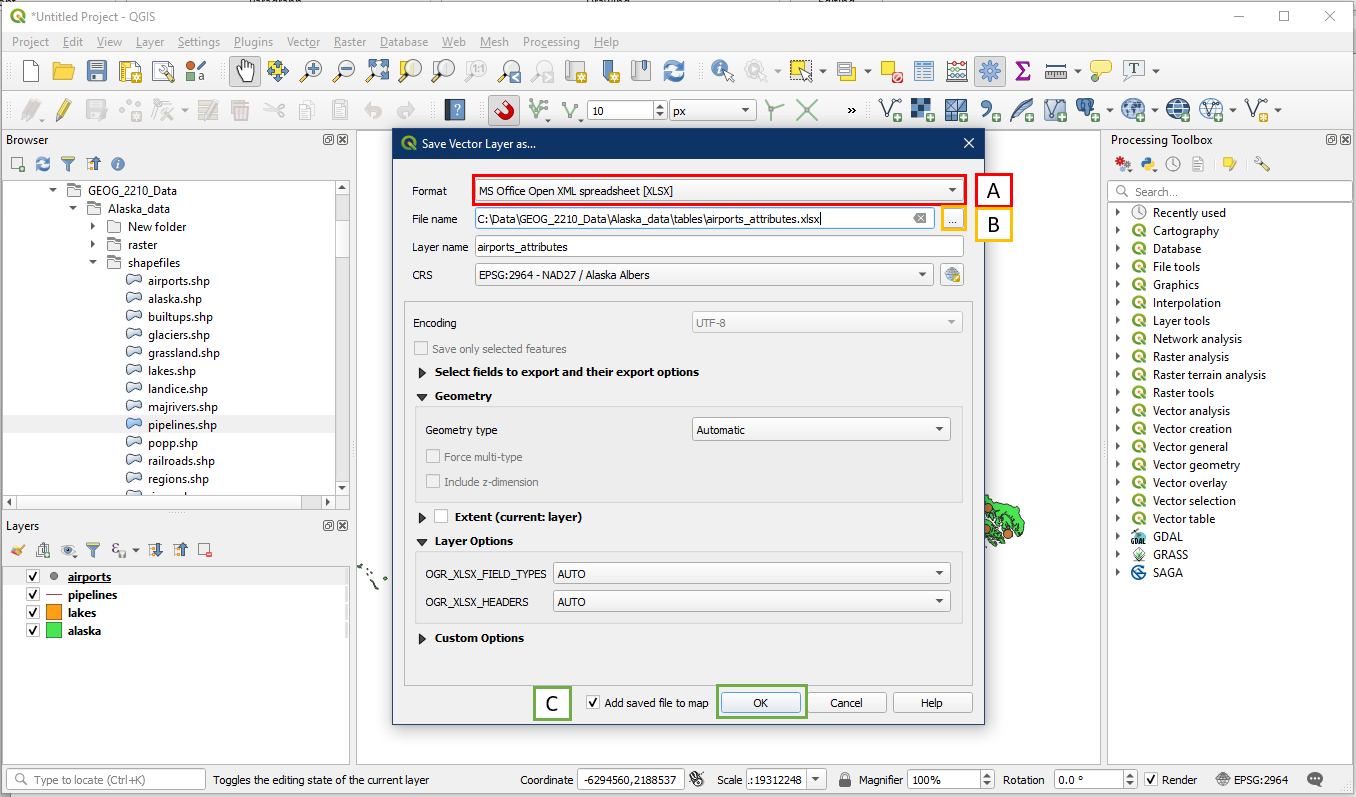Screen dimensions: 1356x797
Task: Click the Select CRS globe button
Action: [x=951, y=275]
